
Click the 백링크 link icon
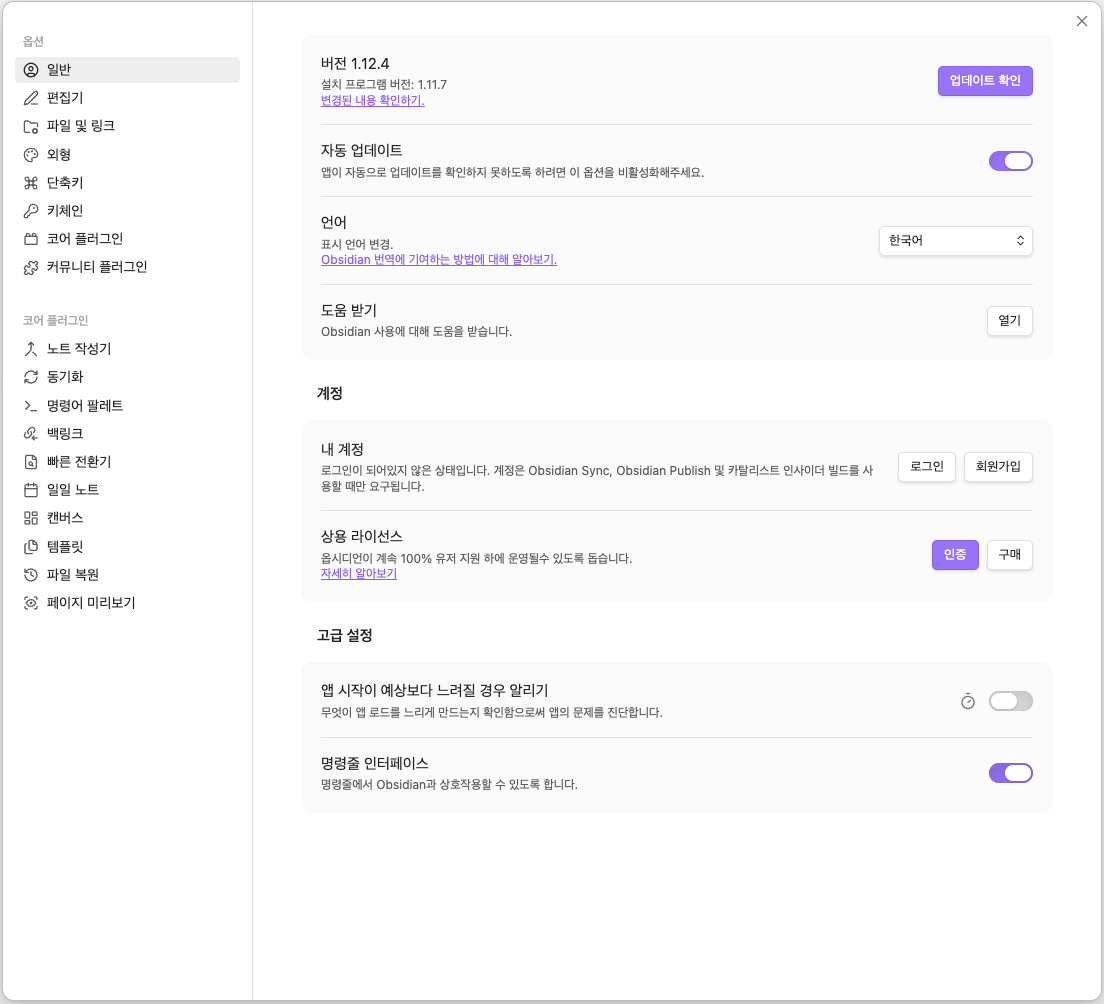[31, 434]
